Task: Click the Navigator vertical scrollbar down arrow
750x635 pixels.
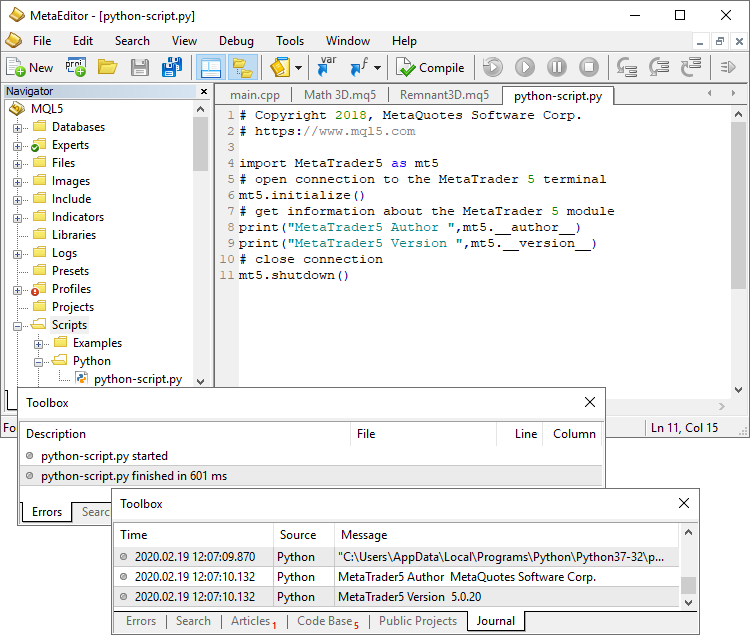Action: tap(200, 381)
